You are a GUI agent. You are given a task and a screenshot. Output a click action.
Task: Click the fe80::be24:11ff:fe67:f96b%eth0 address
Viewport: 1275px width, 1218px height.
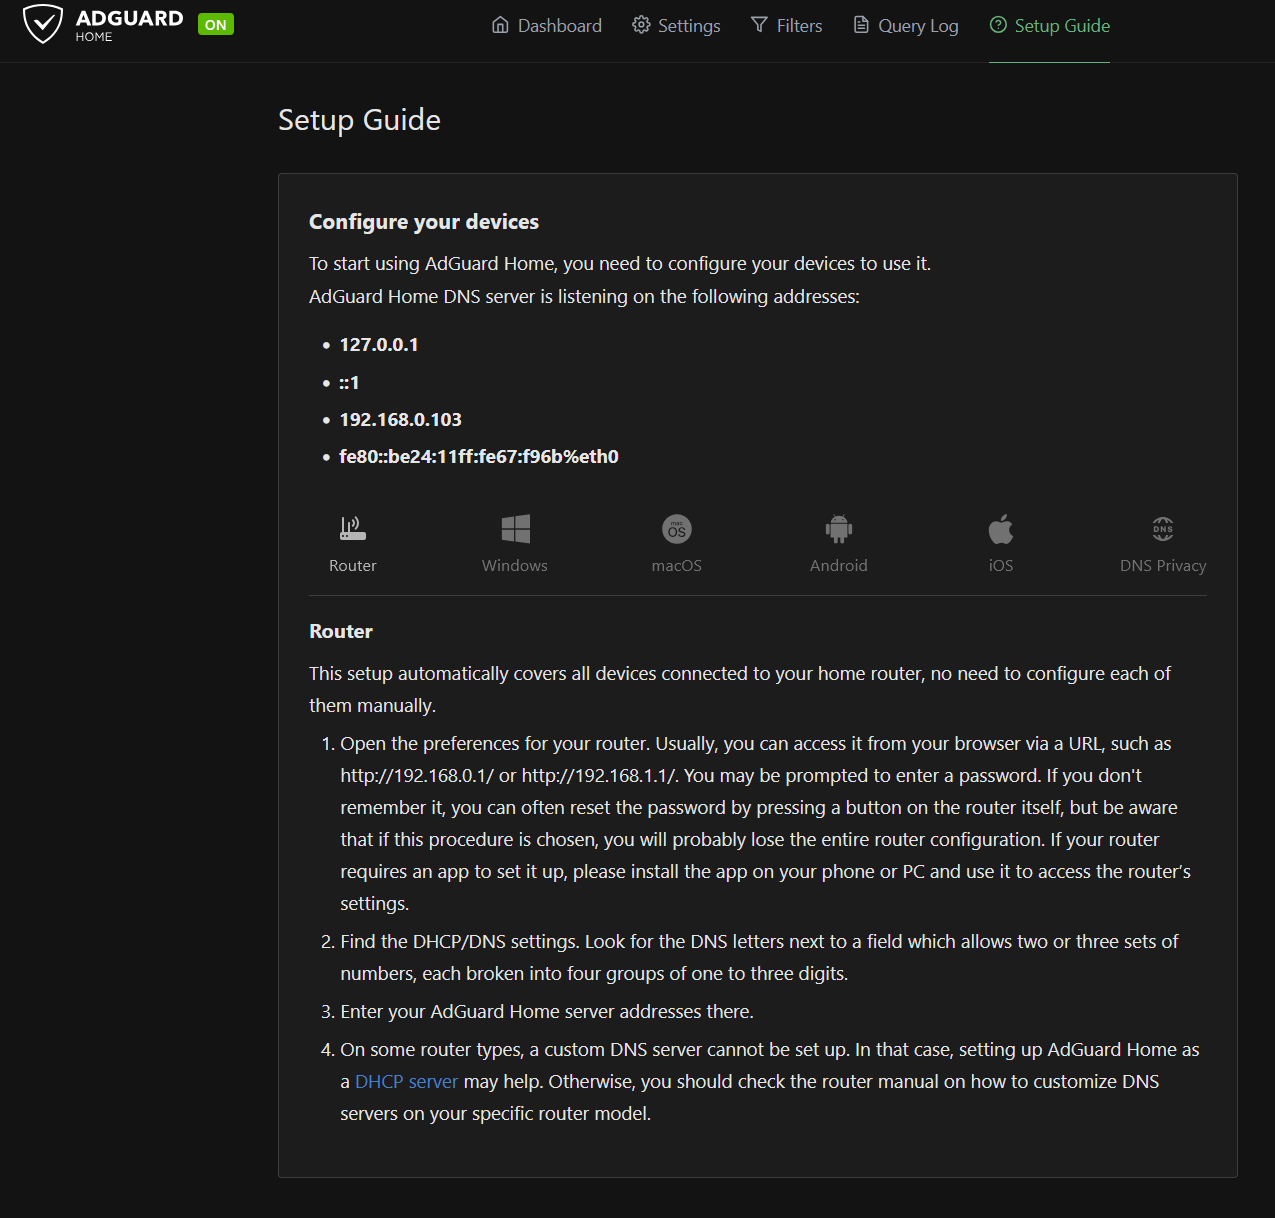(x=479, y=456)
